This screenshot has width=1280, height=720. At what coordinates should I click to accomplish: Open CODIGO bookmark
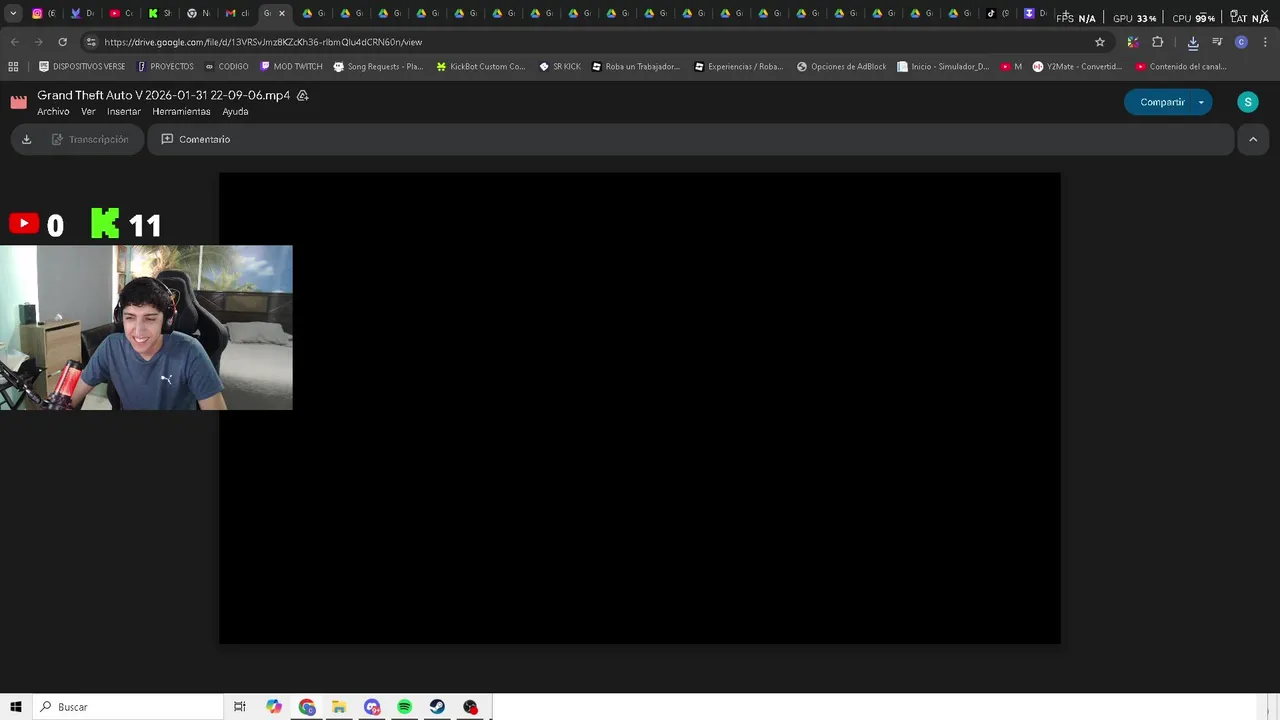pos(226,67)
